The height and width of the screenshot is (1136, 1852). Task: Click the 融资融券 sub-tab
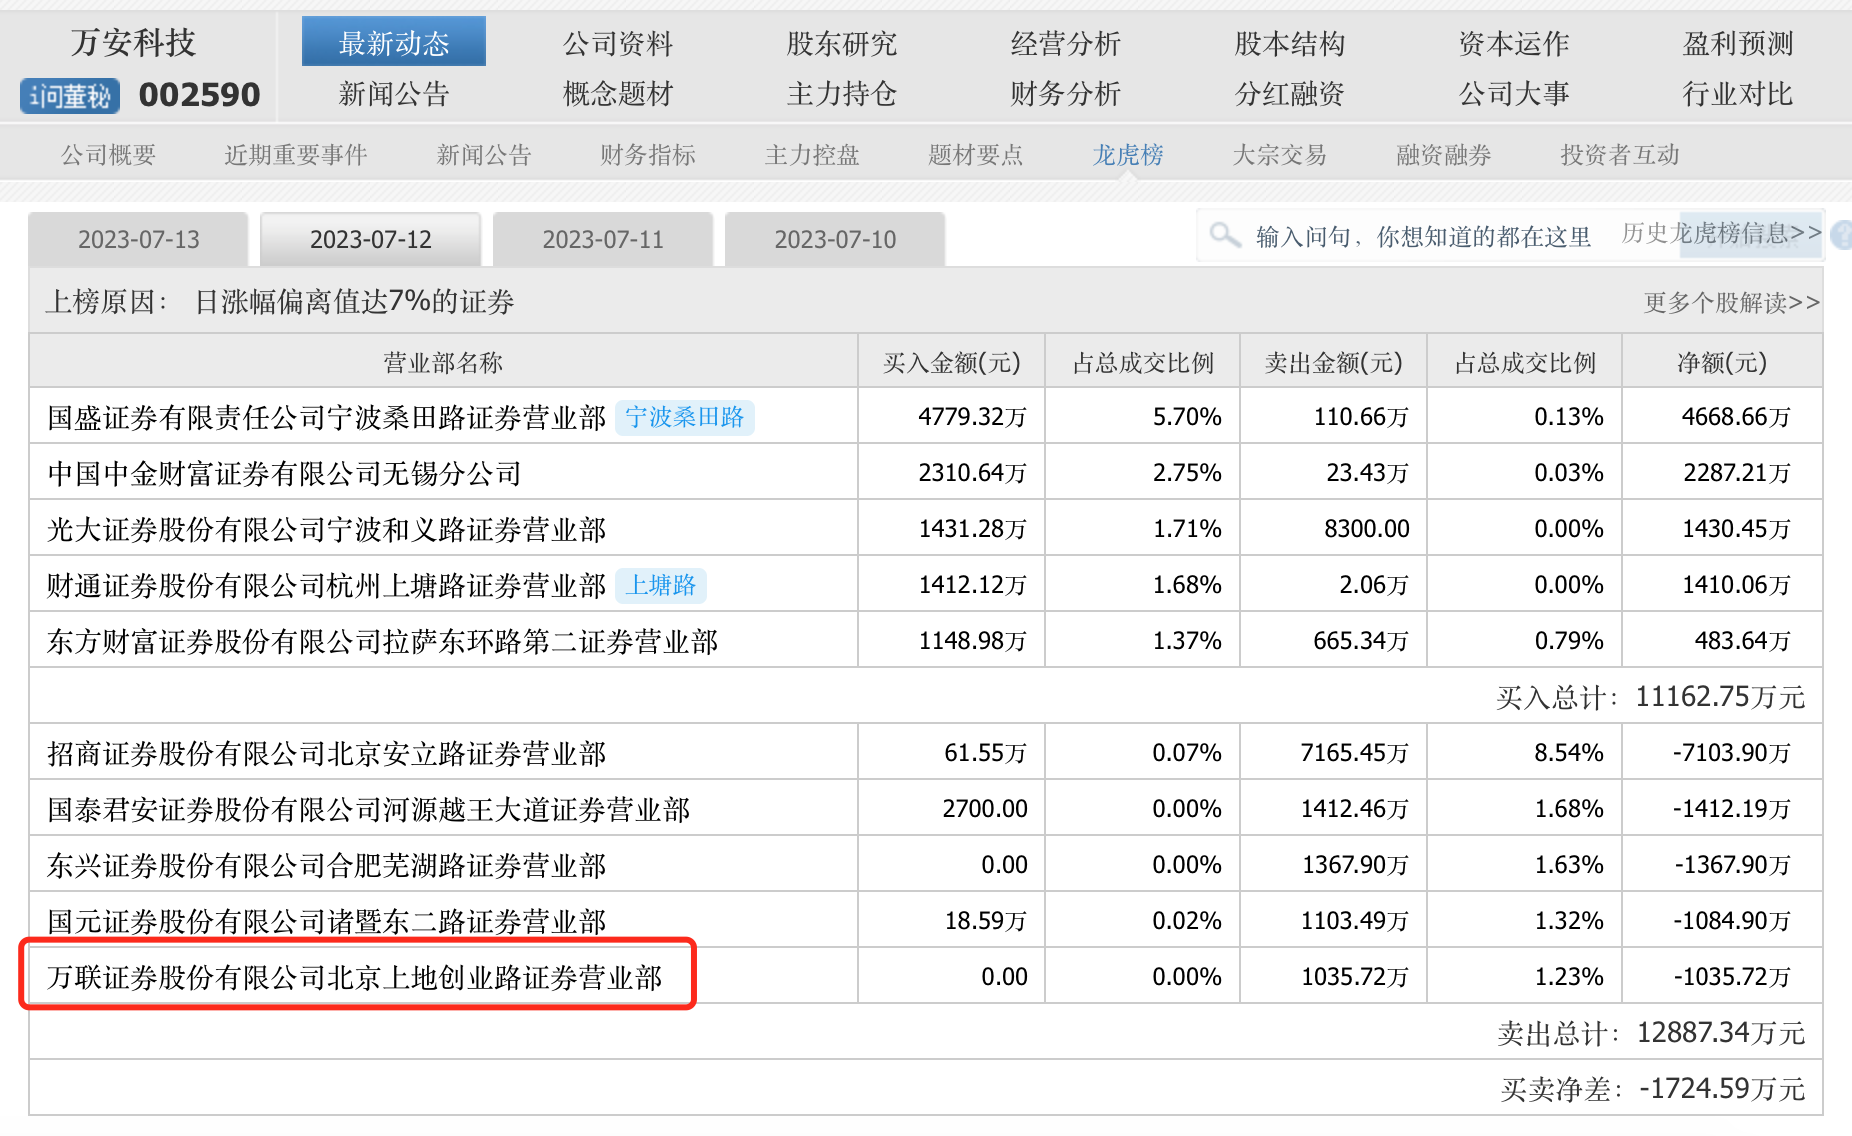tap(1444, 155)
